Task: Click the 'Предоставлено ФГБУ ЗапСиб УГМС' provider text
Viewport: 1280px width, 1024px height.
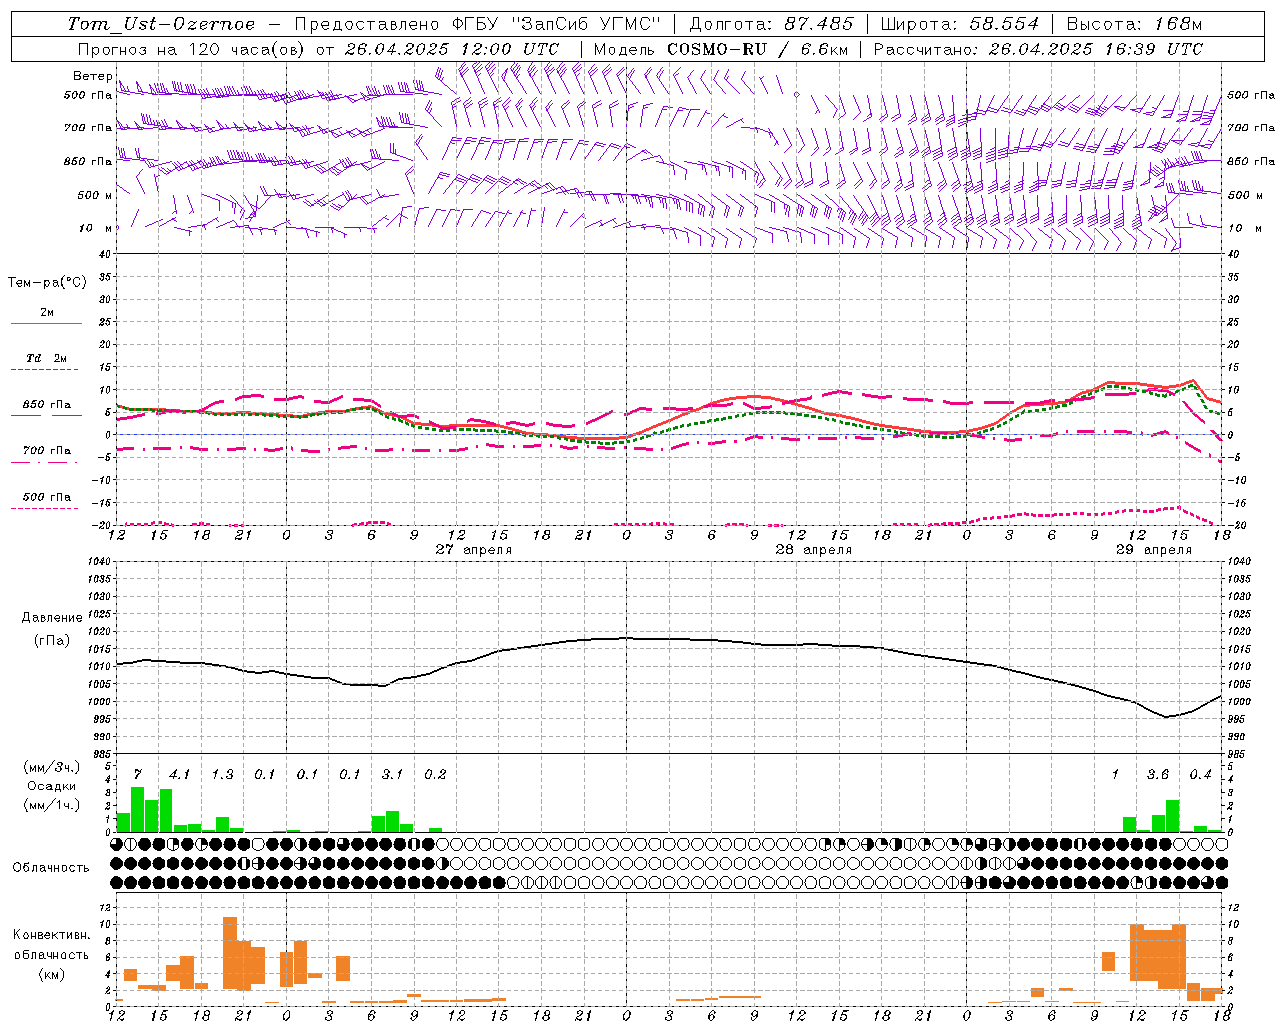Action: [x=478, y=24]
